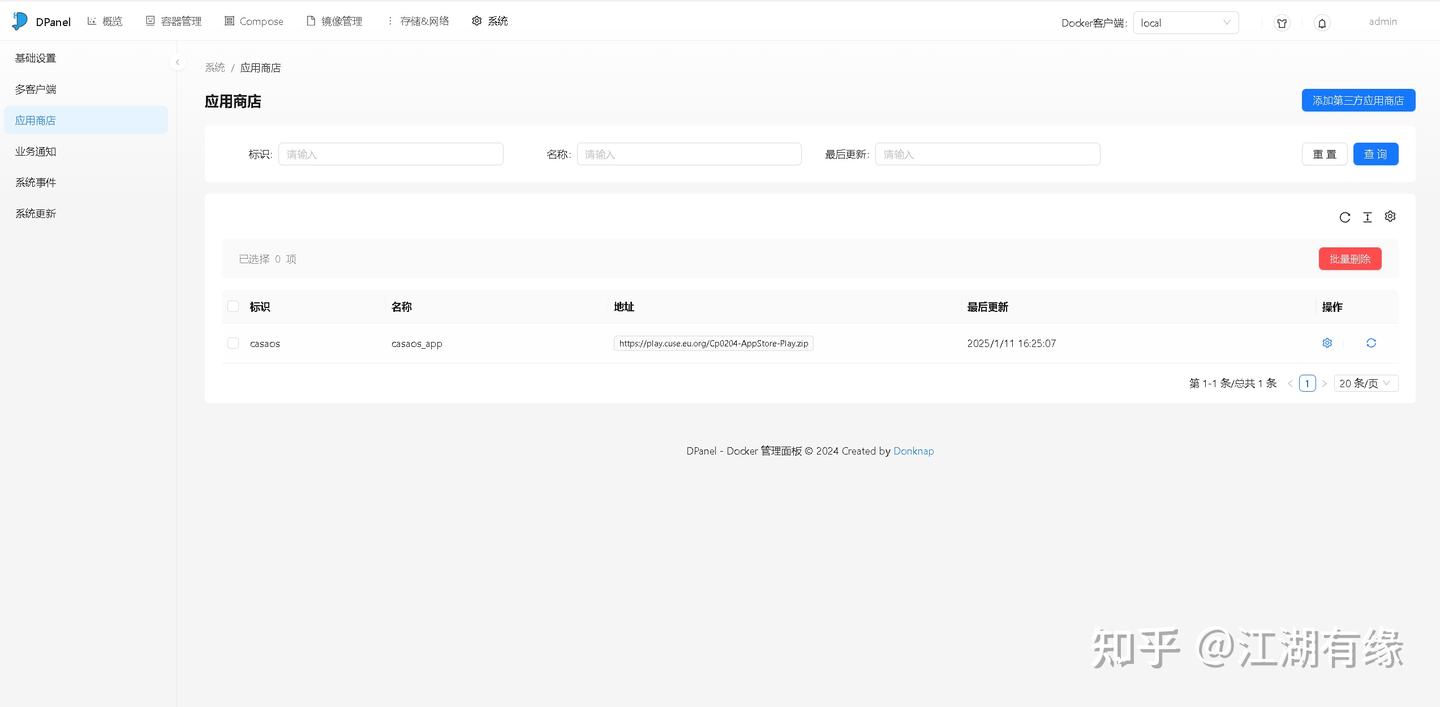Refresh the table with the reload icon

coord(1345,217)
